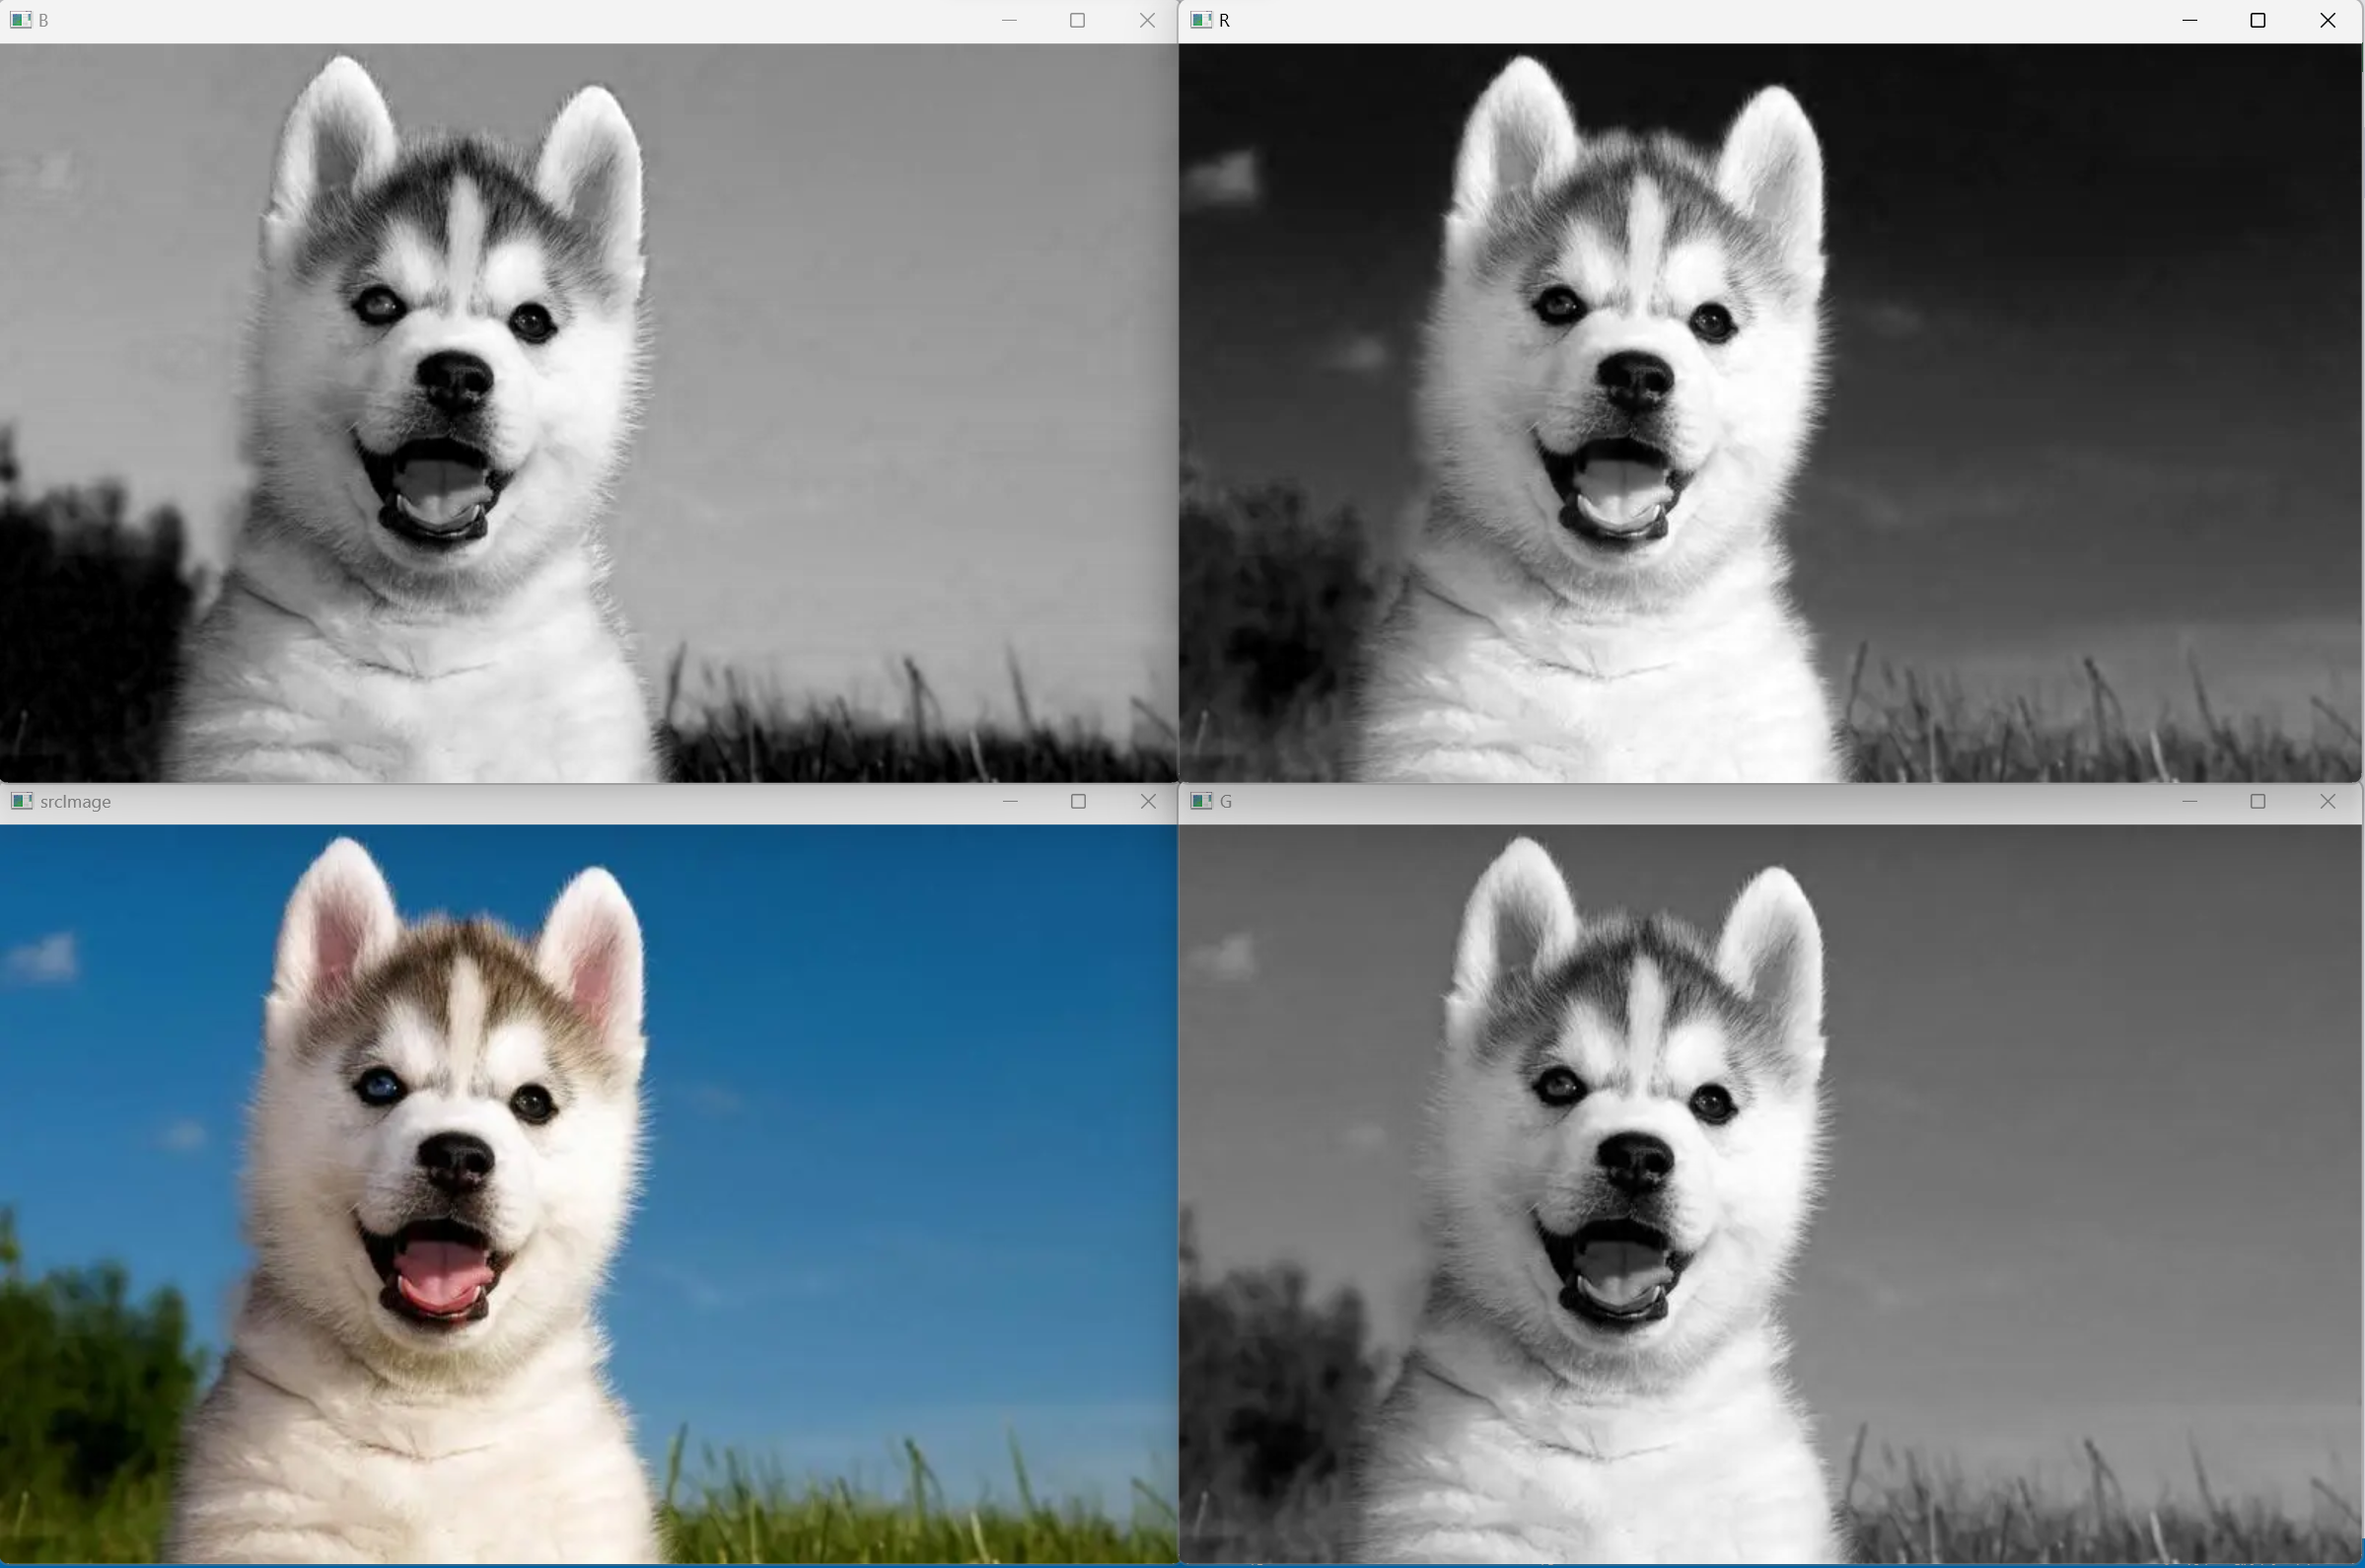Image resolution: width=2365 pixels, height=1568 pixels.
Task: Click the B window app icon
Action: click(20, 20)
